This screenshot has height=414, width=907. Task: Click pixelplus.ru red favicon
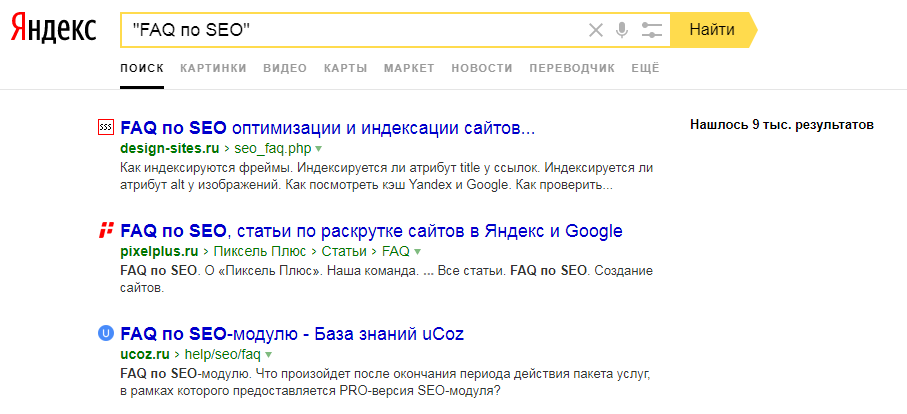click(105, 231)
